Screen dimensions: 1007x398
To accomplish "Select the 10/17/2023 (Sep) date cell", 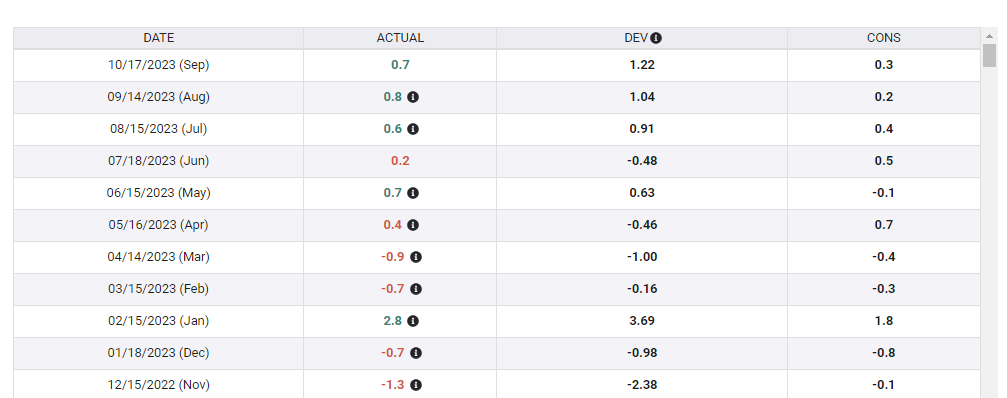I will tap(159, 65).
